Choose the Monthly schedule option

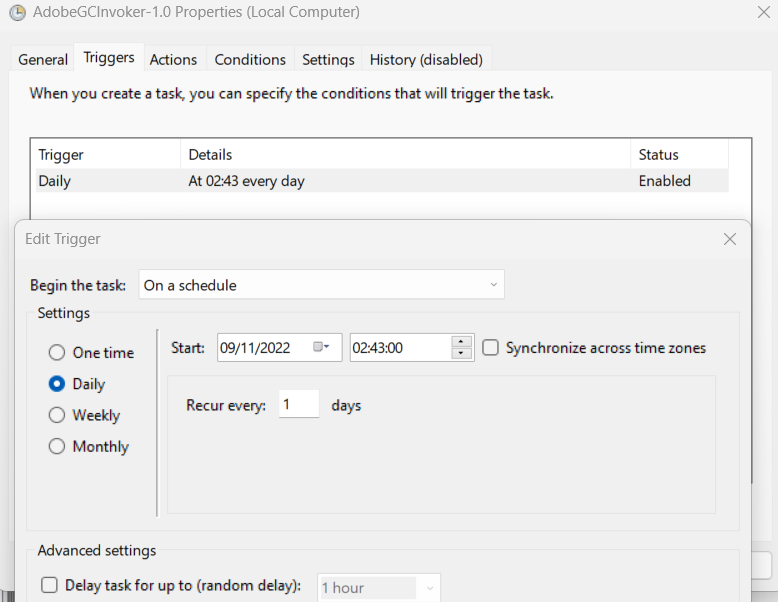[x=57, y=447]
